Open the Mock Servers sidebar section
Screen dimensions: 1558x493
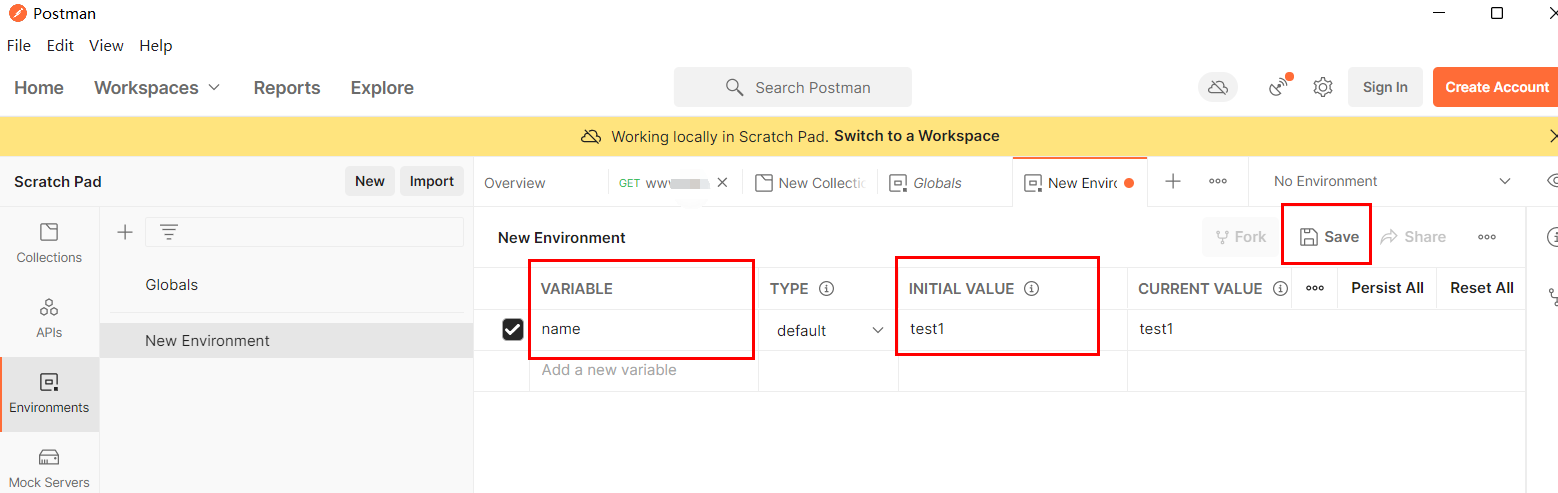click(x=49, y=468)
